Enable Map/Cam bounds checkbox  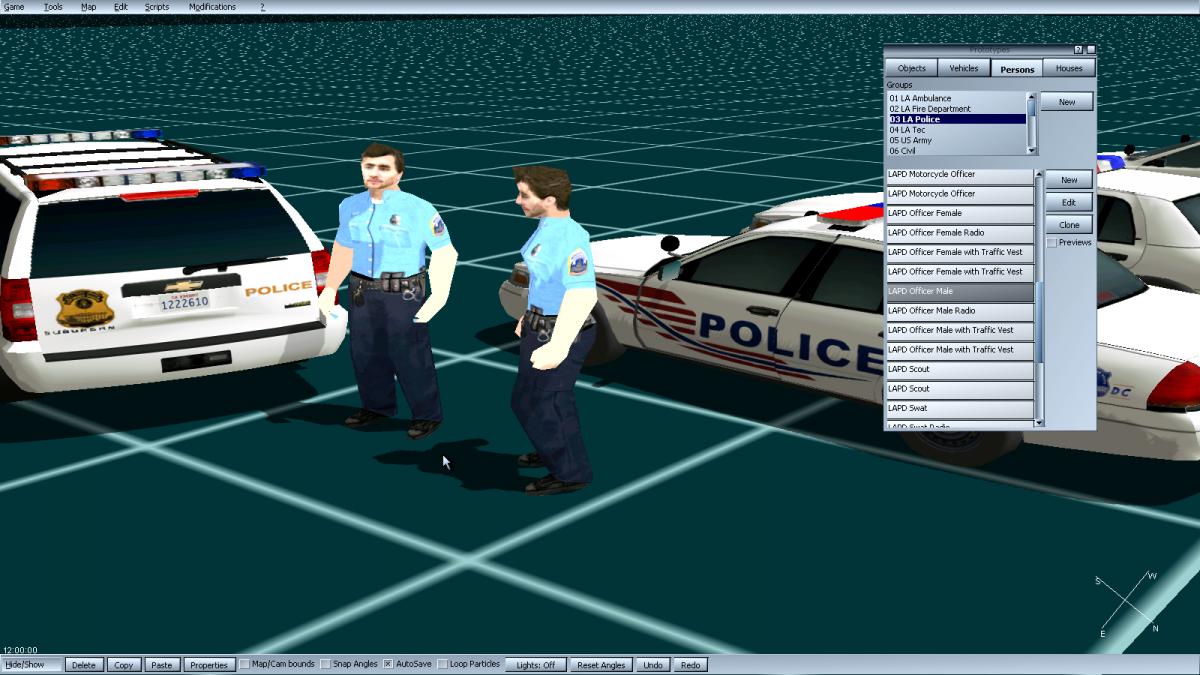click(x=245, y=665)
